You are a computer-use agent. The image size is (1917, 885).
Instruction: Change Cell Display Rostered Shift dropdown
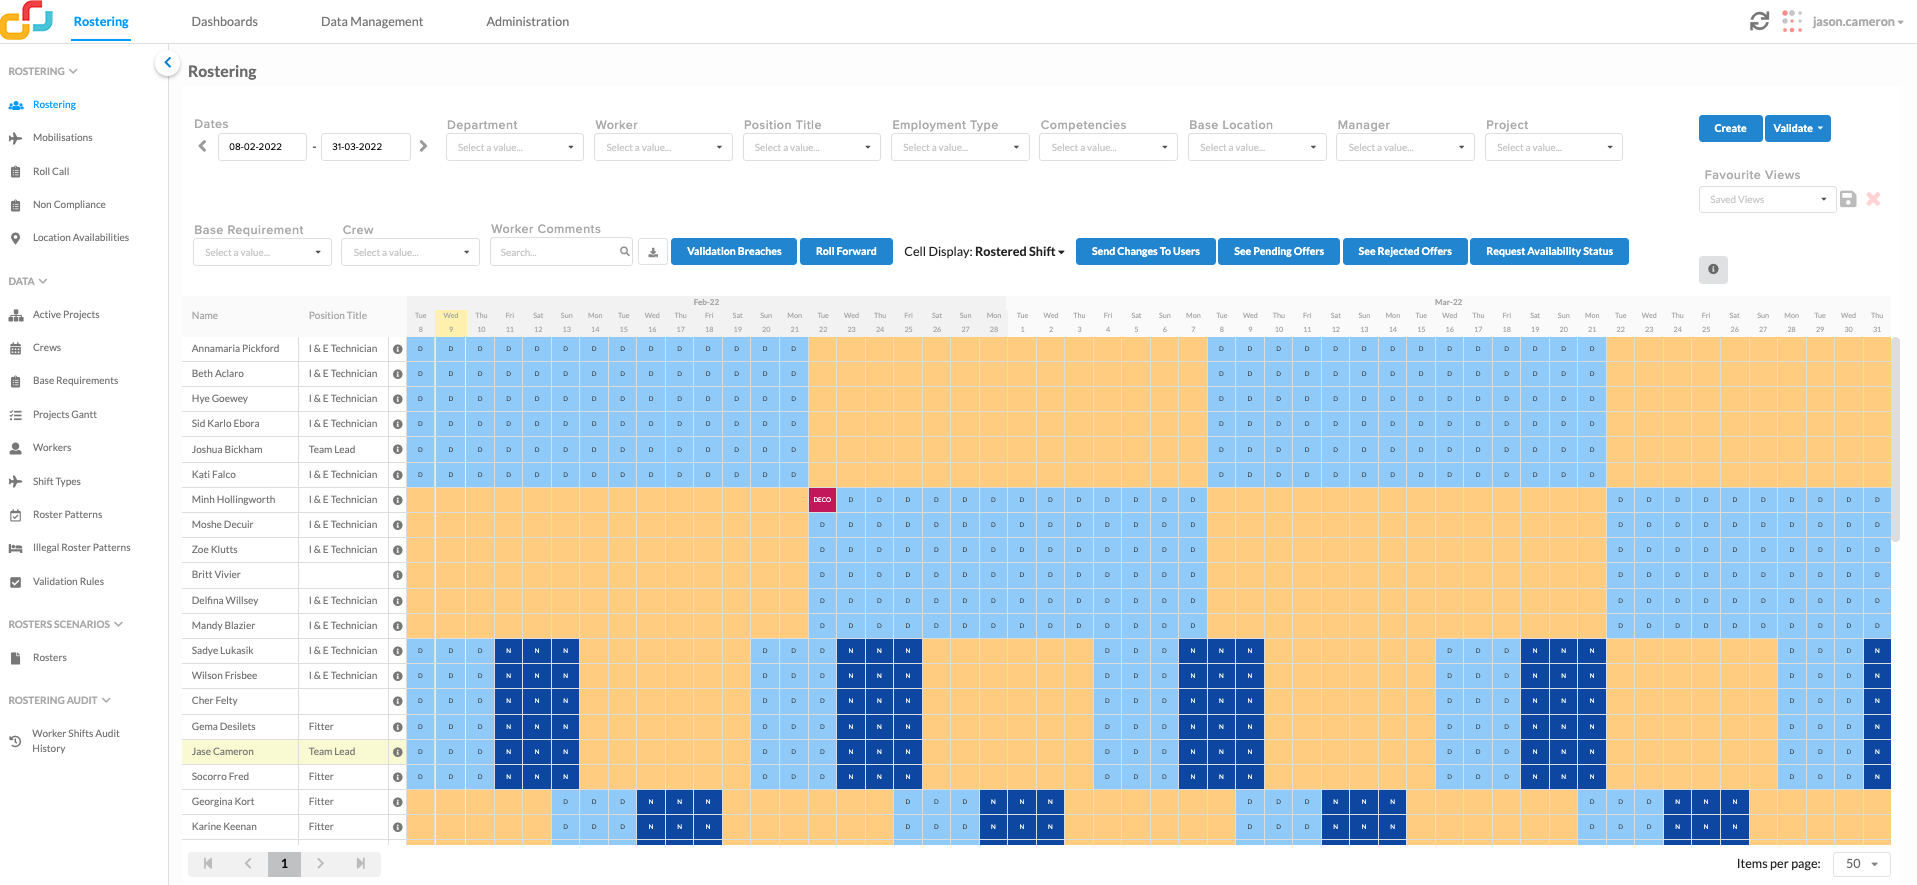click(x=1020, y=252)
